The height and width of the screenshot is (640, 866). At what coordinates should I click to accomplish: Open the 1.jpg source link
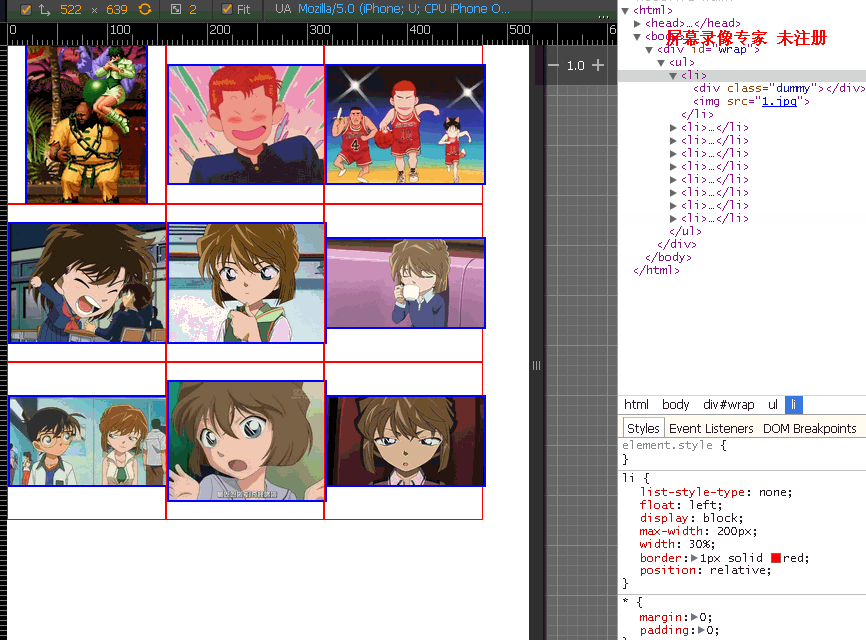coord(772,101)
